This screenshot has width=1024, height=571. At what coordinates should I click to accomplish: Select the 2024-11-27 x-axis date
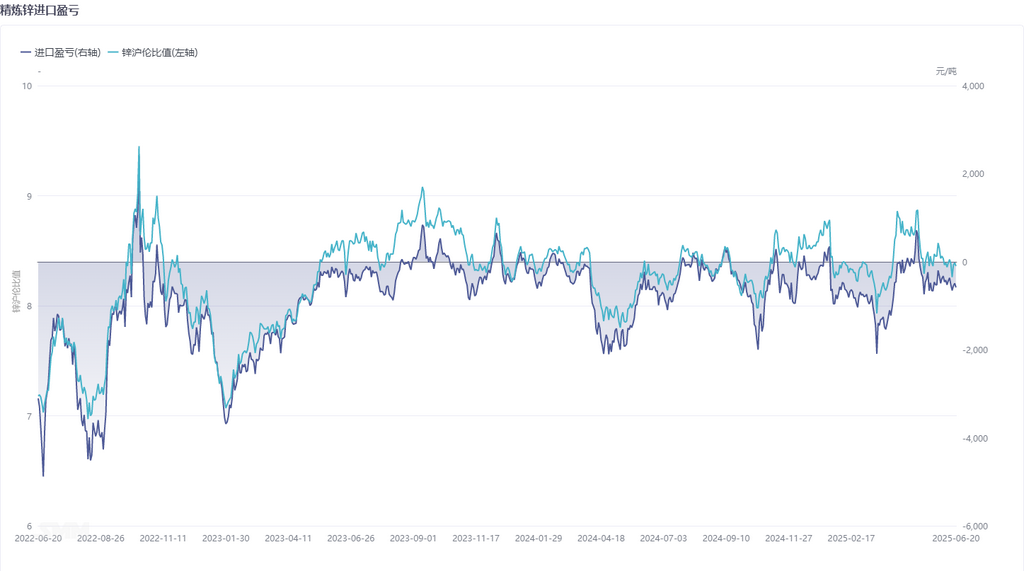tap(789, 538)
